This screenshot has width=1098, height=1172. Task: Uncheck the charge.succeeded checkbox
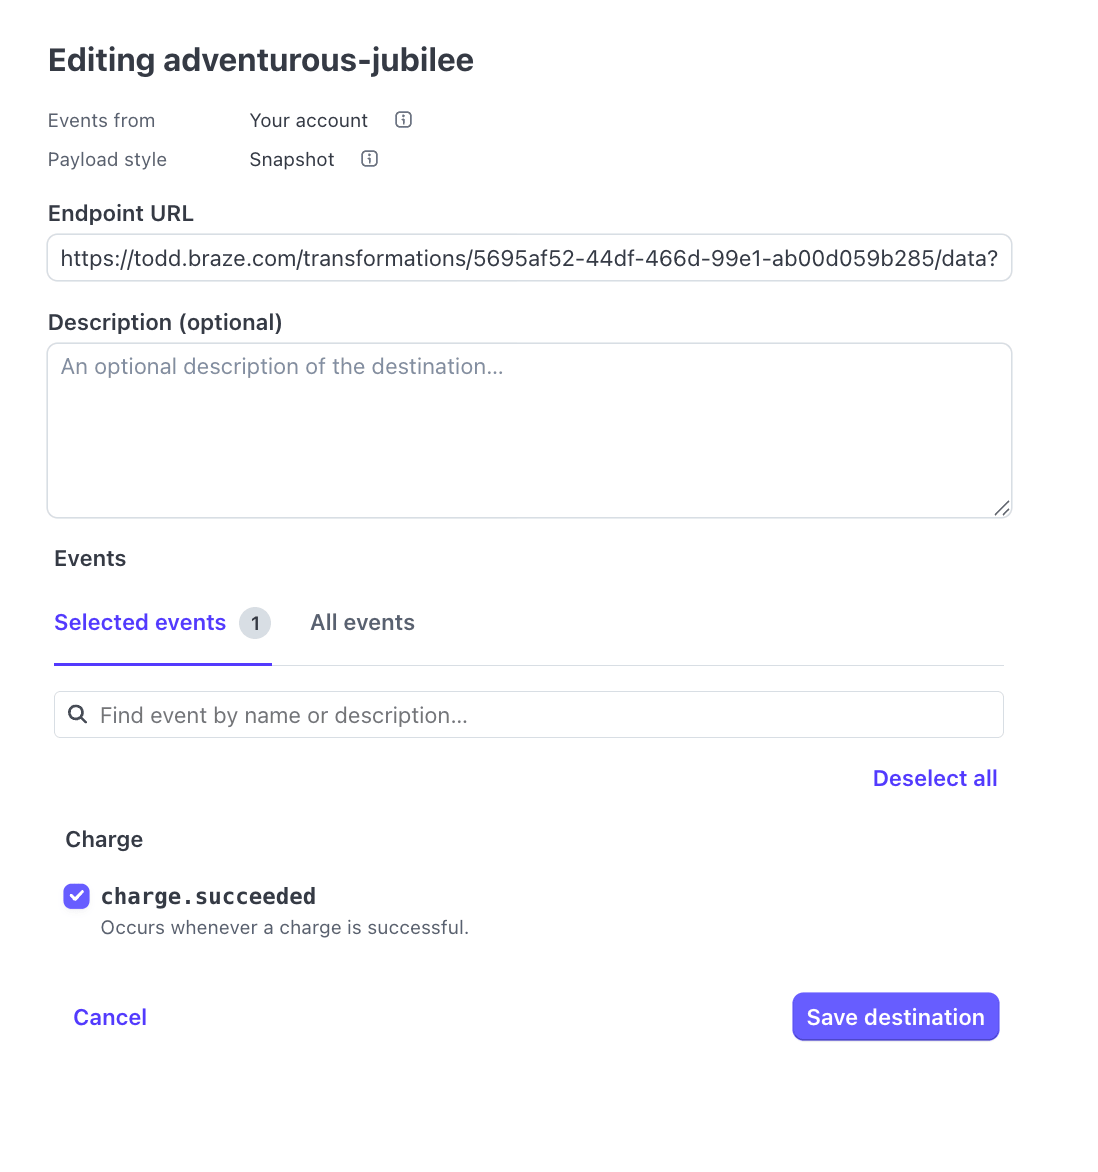(x=77, y=897)
